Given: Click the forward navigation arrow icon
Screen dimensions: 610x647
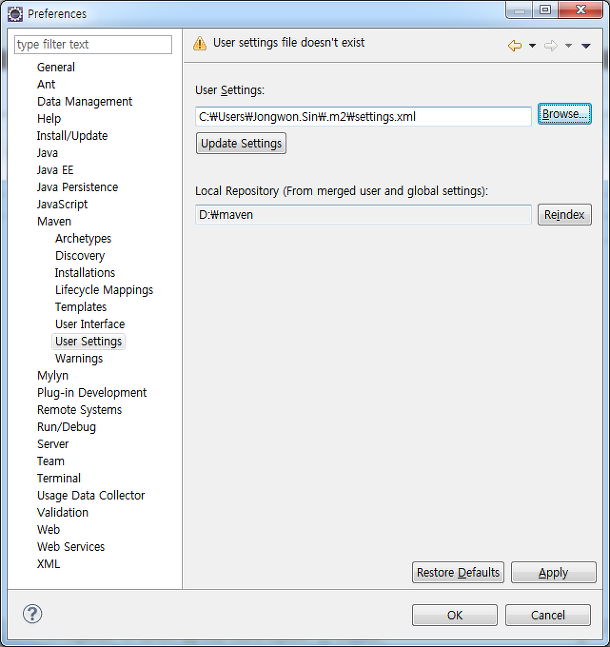Looking at the screenshot, I should (551, 45).
